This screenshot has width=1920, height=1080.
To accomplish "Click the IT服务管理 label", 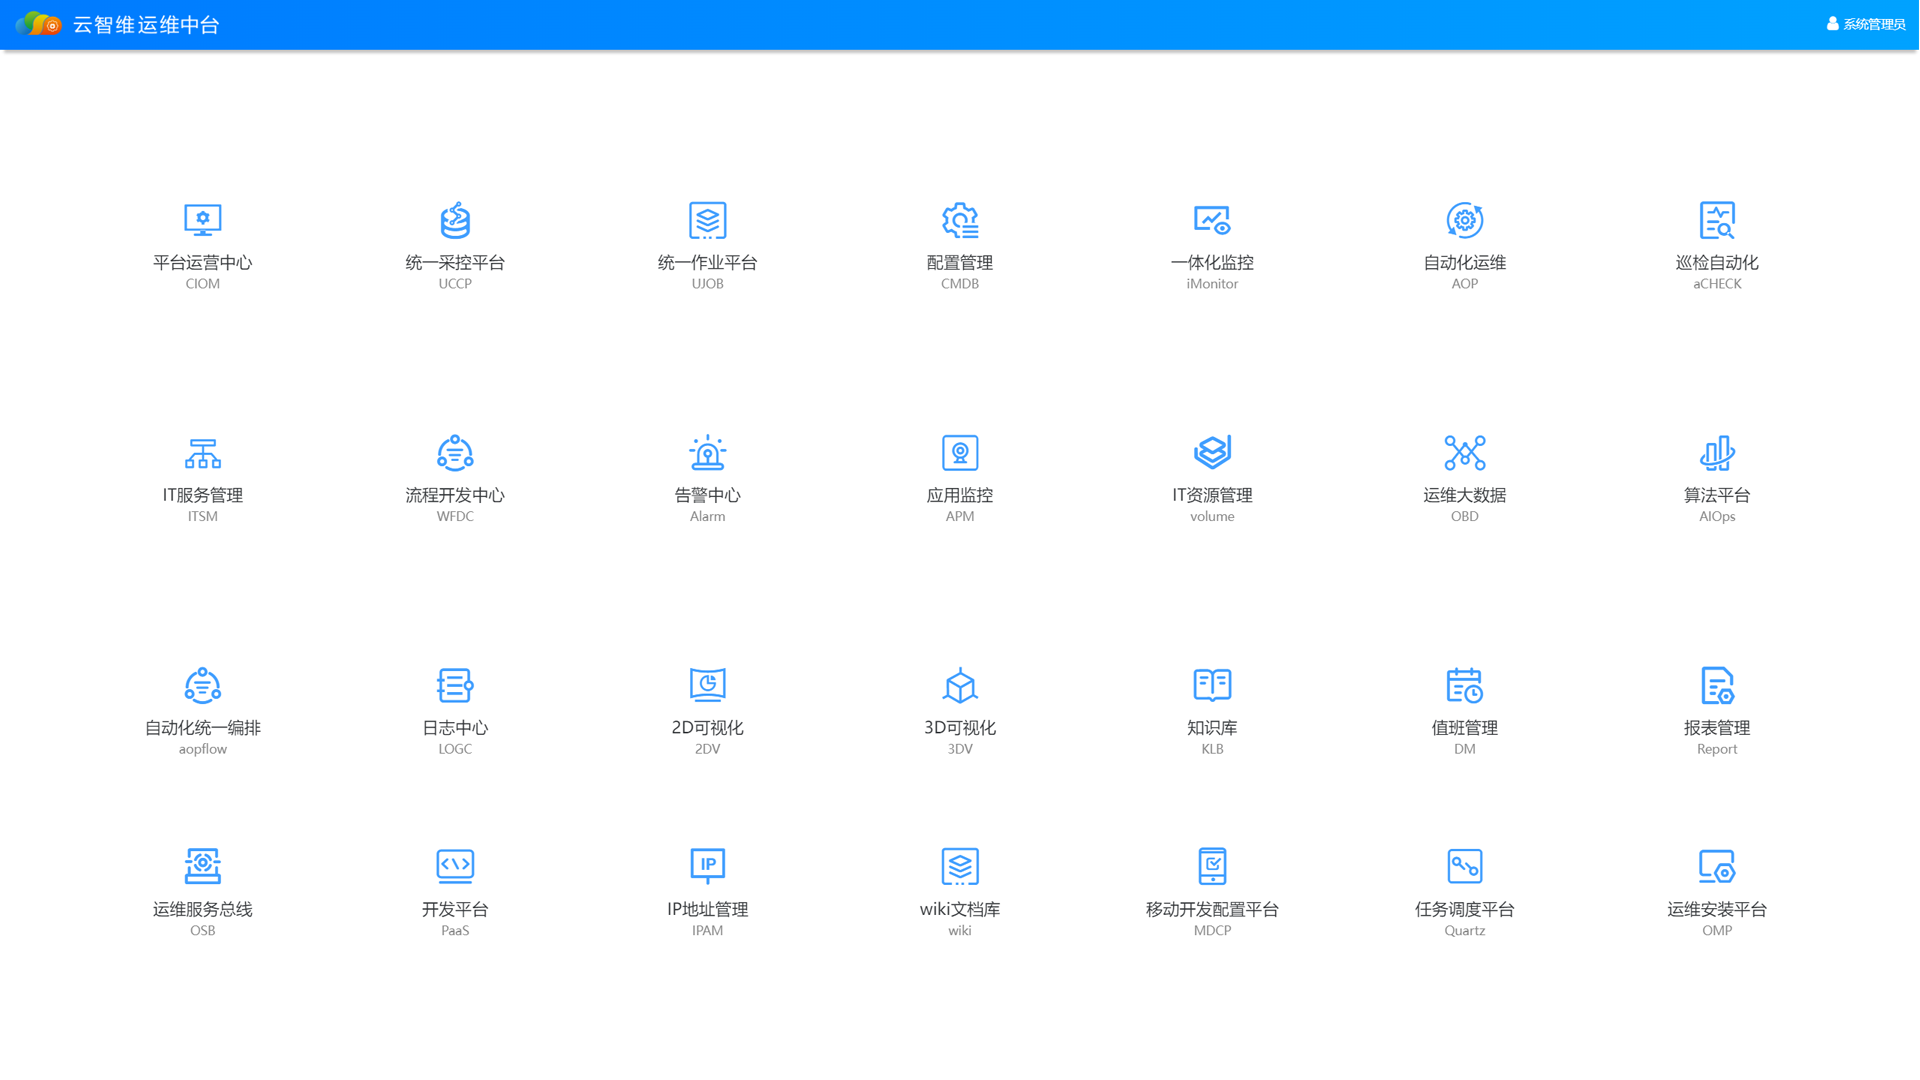I will tap(202, 495).
